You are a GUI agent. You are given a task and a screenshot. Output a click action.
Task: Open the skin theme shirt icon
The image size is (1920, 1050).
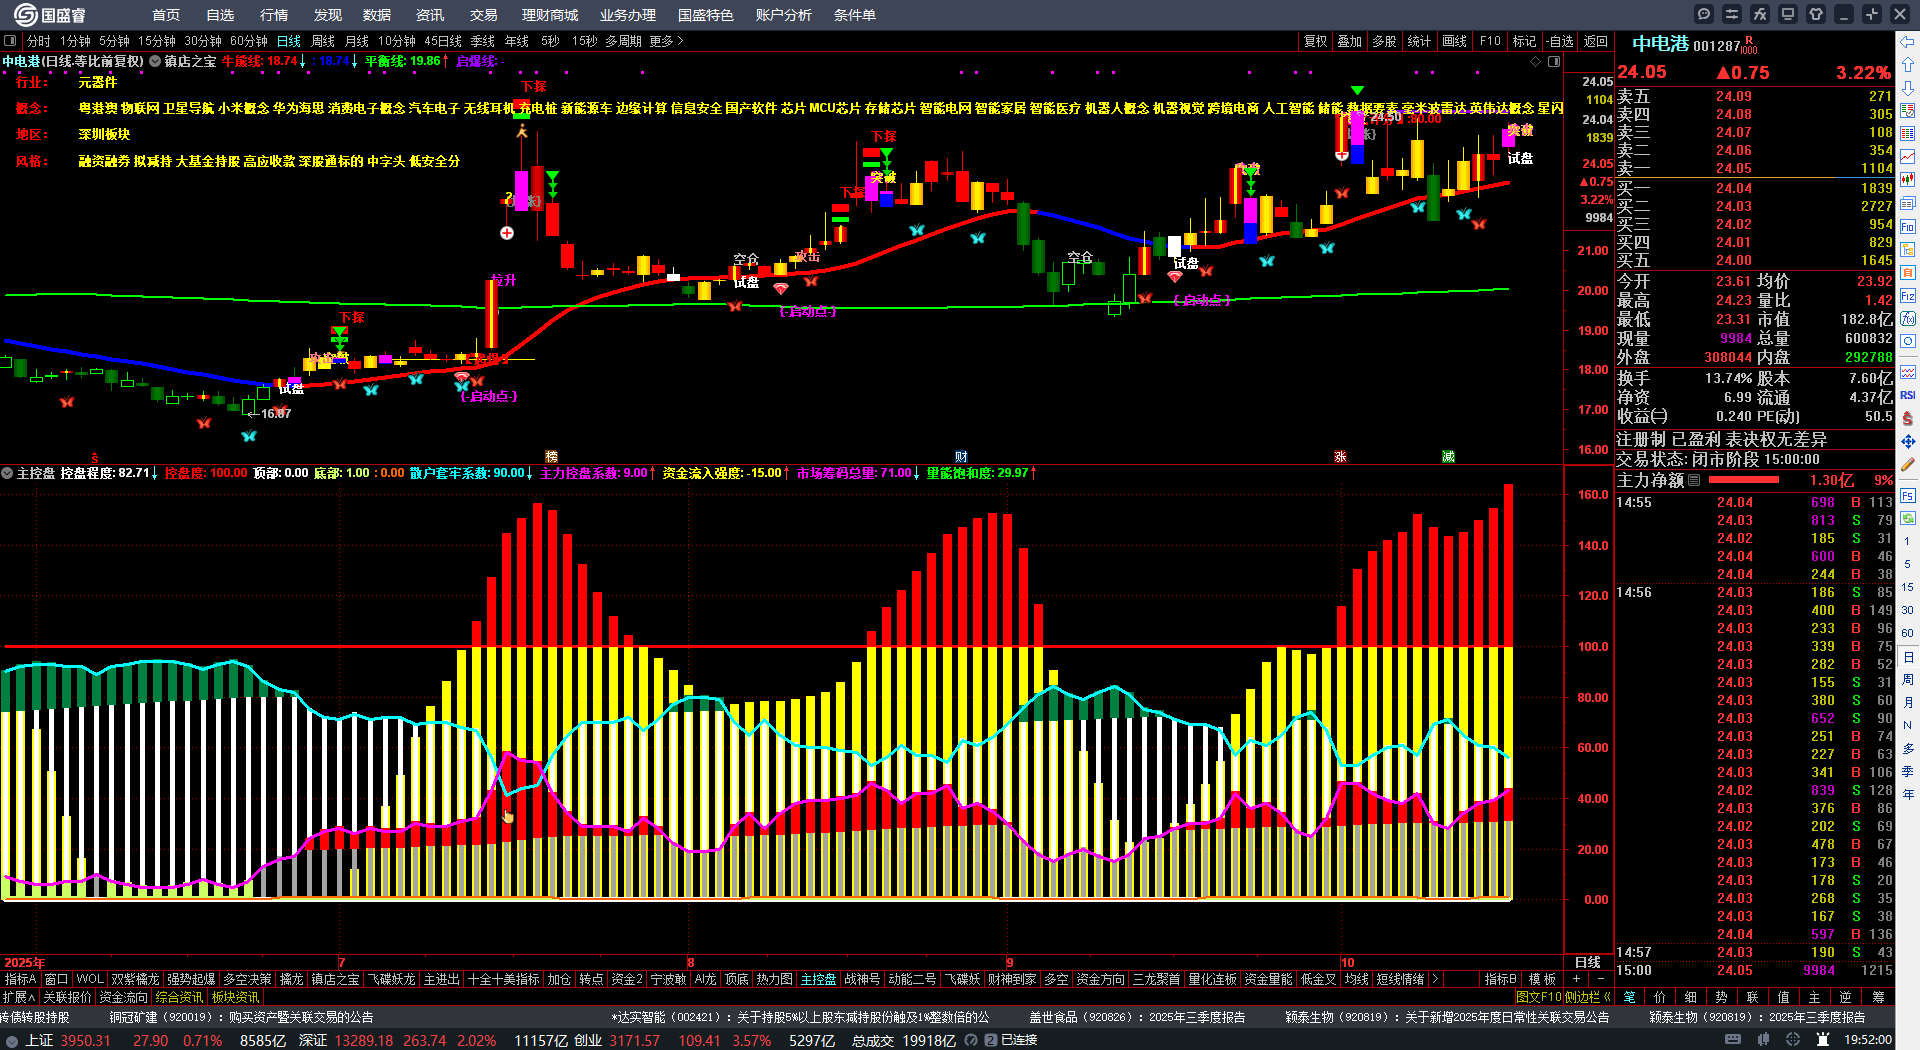click(1816, 14)
